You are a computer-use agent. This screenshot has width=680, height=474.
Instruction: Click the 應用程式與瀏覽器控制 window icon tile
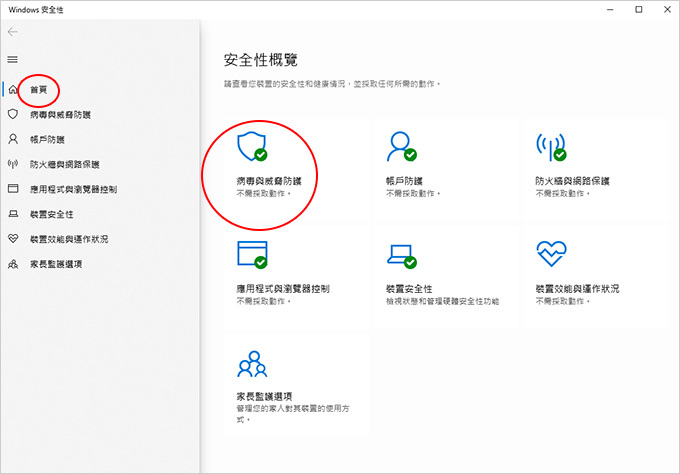click(250, 255)
